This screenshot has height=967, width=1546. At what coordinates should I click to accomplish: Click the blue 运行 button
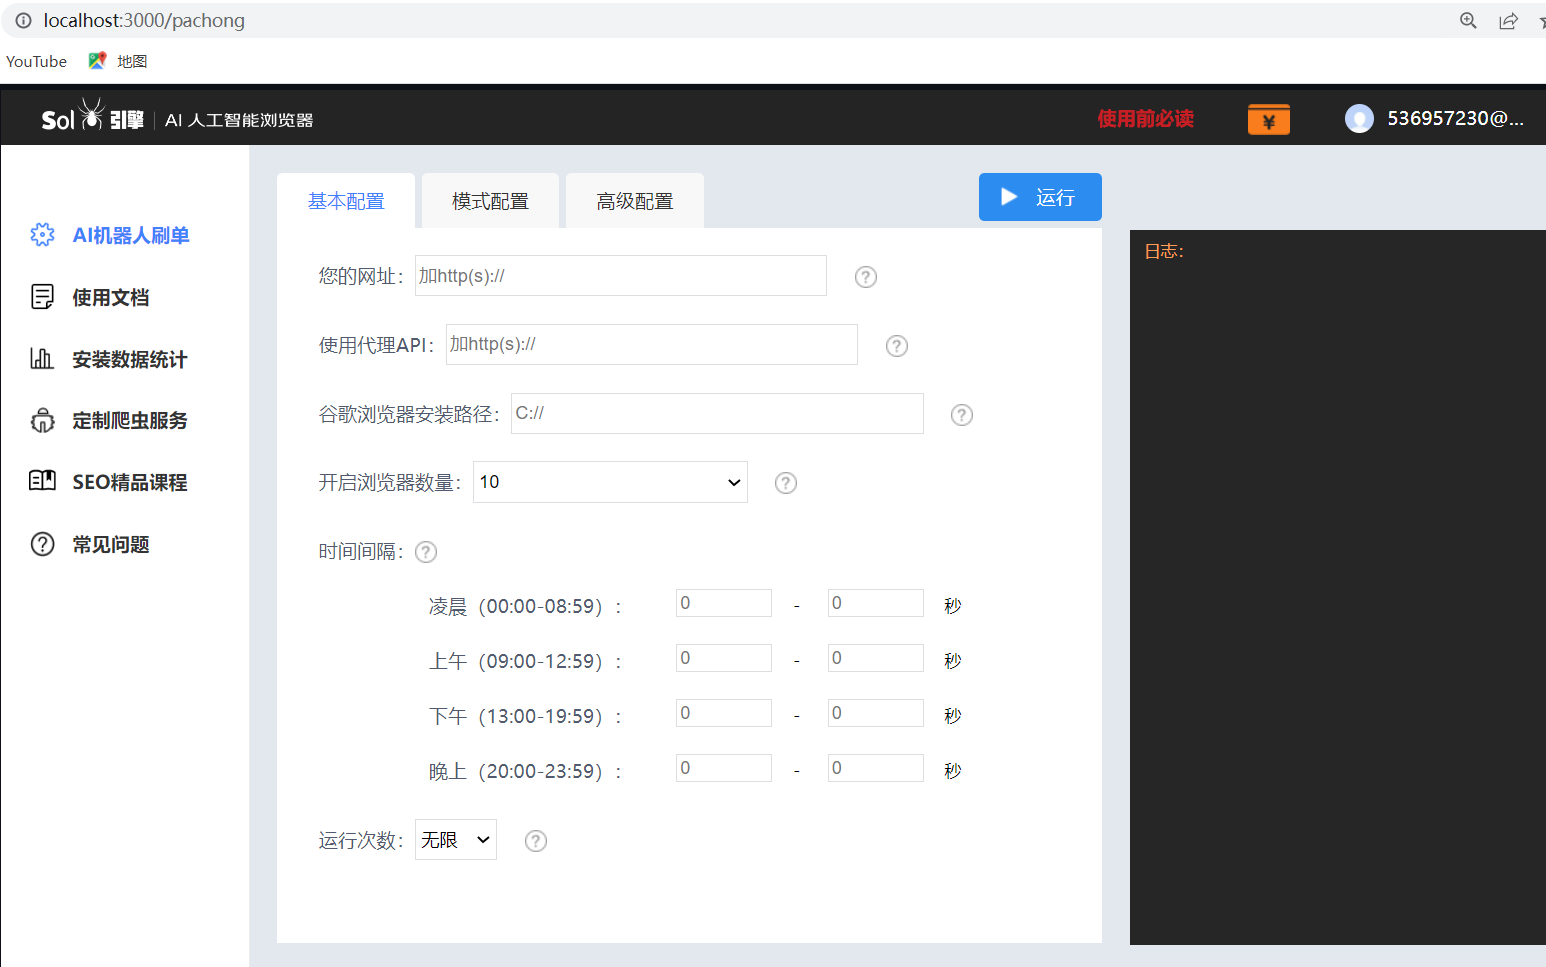(x=1040, y=197)
